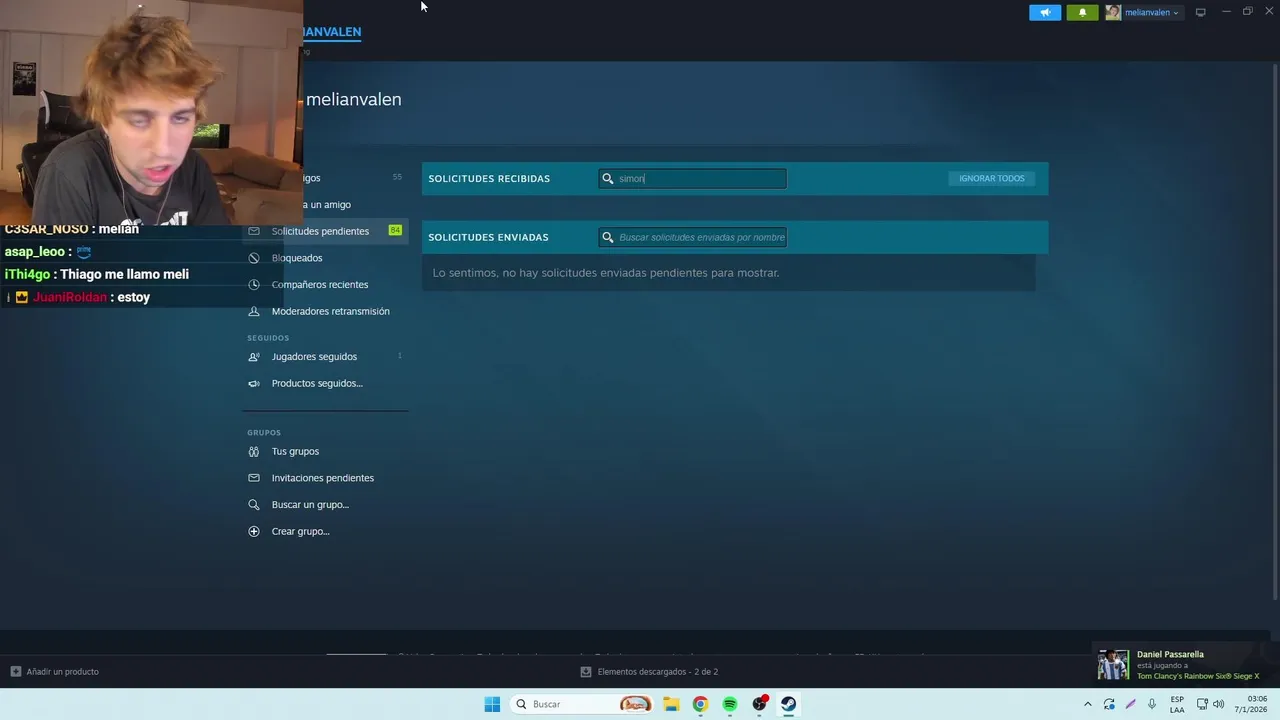1280x720 pixels.
Task: Open the green notifications bell
Action: point(1082,12)
